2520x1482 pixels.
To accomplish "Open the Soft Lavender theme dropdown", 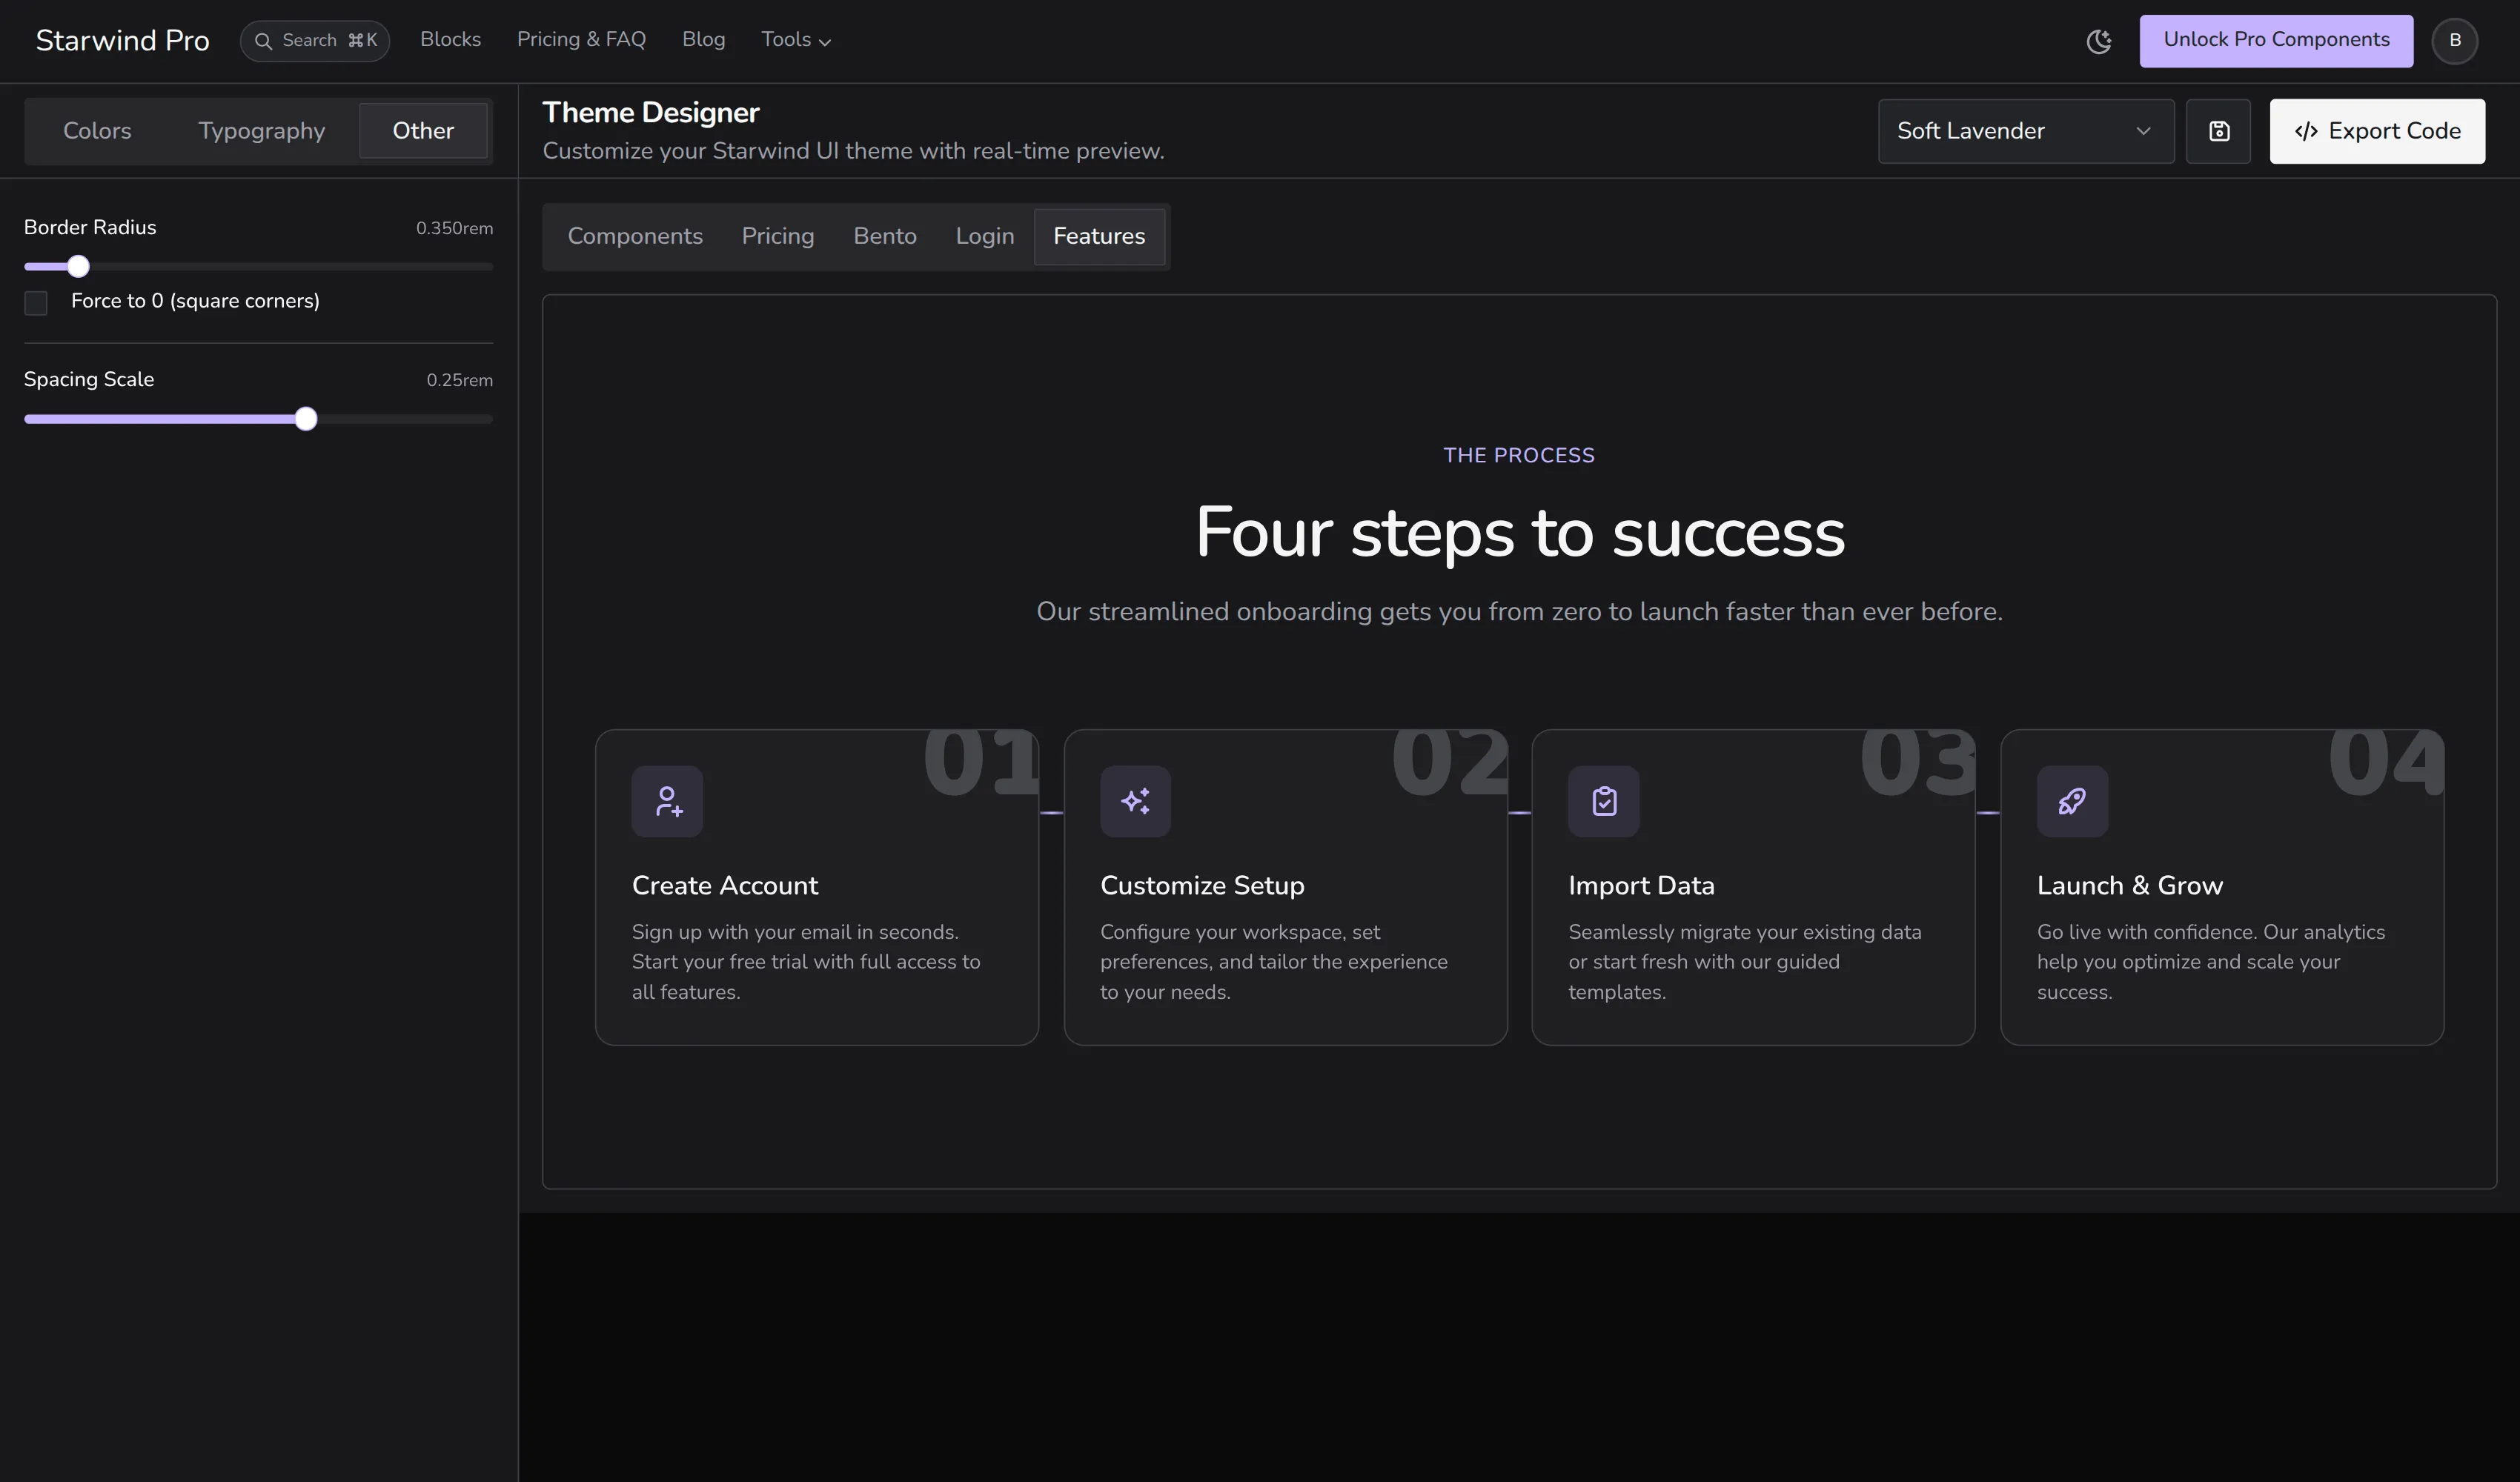I will [2025, 131].
